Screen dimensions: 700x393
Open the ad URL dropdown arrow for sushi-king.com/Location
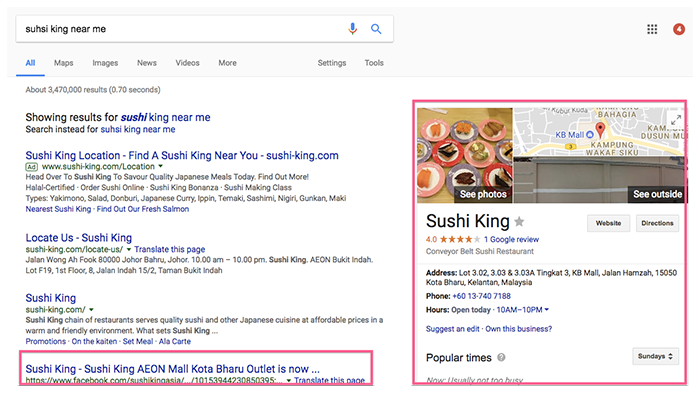[x=161, y=167]
